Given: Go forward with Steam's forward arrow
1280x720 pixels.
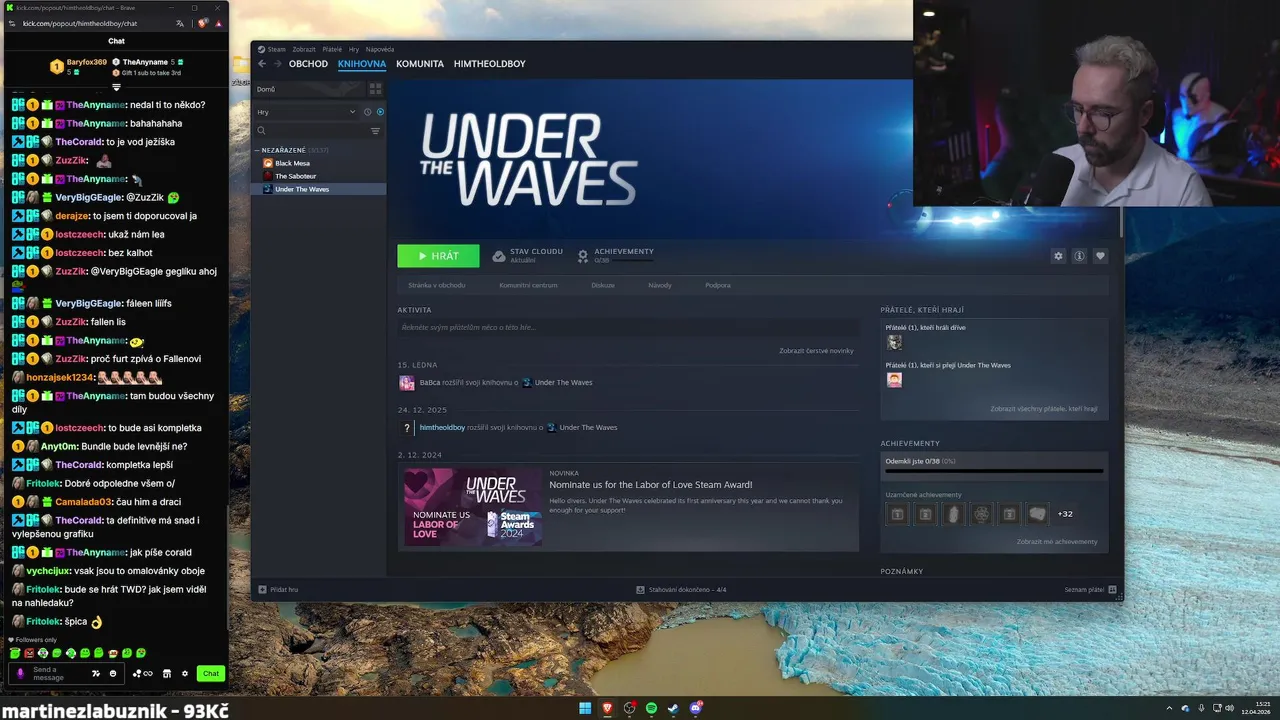Looking at the screenshot, I should coord(277,64).
